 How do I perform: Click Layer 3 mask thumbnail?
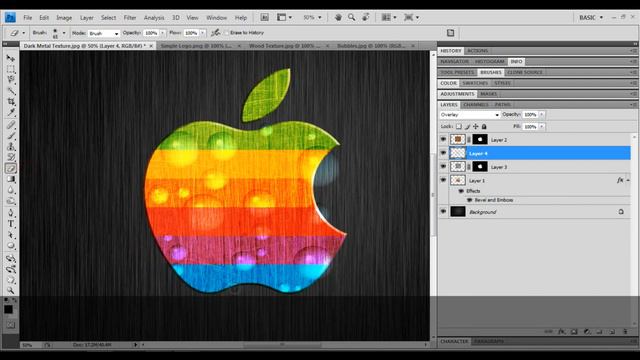tap(480, 167)
